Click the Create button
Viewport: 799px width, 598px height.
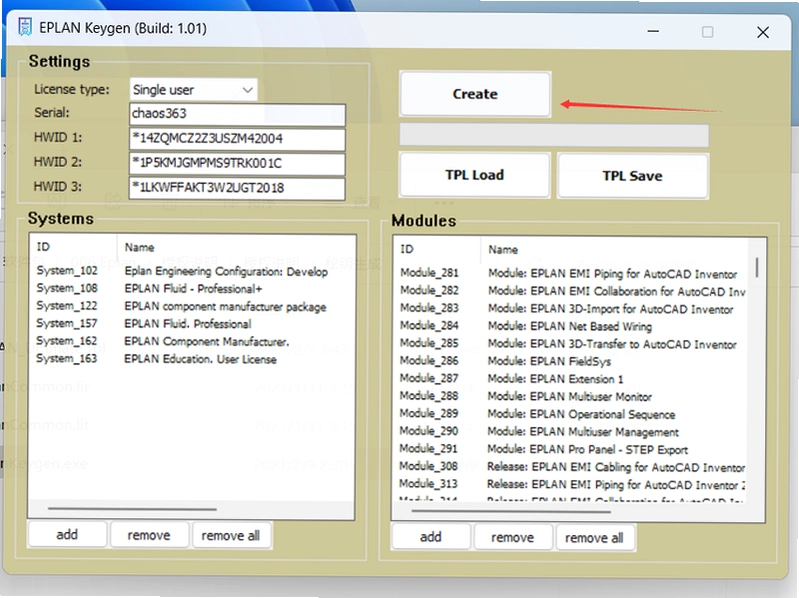click(x=475, y=94)
